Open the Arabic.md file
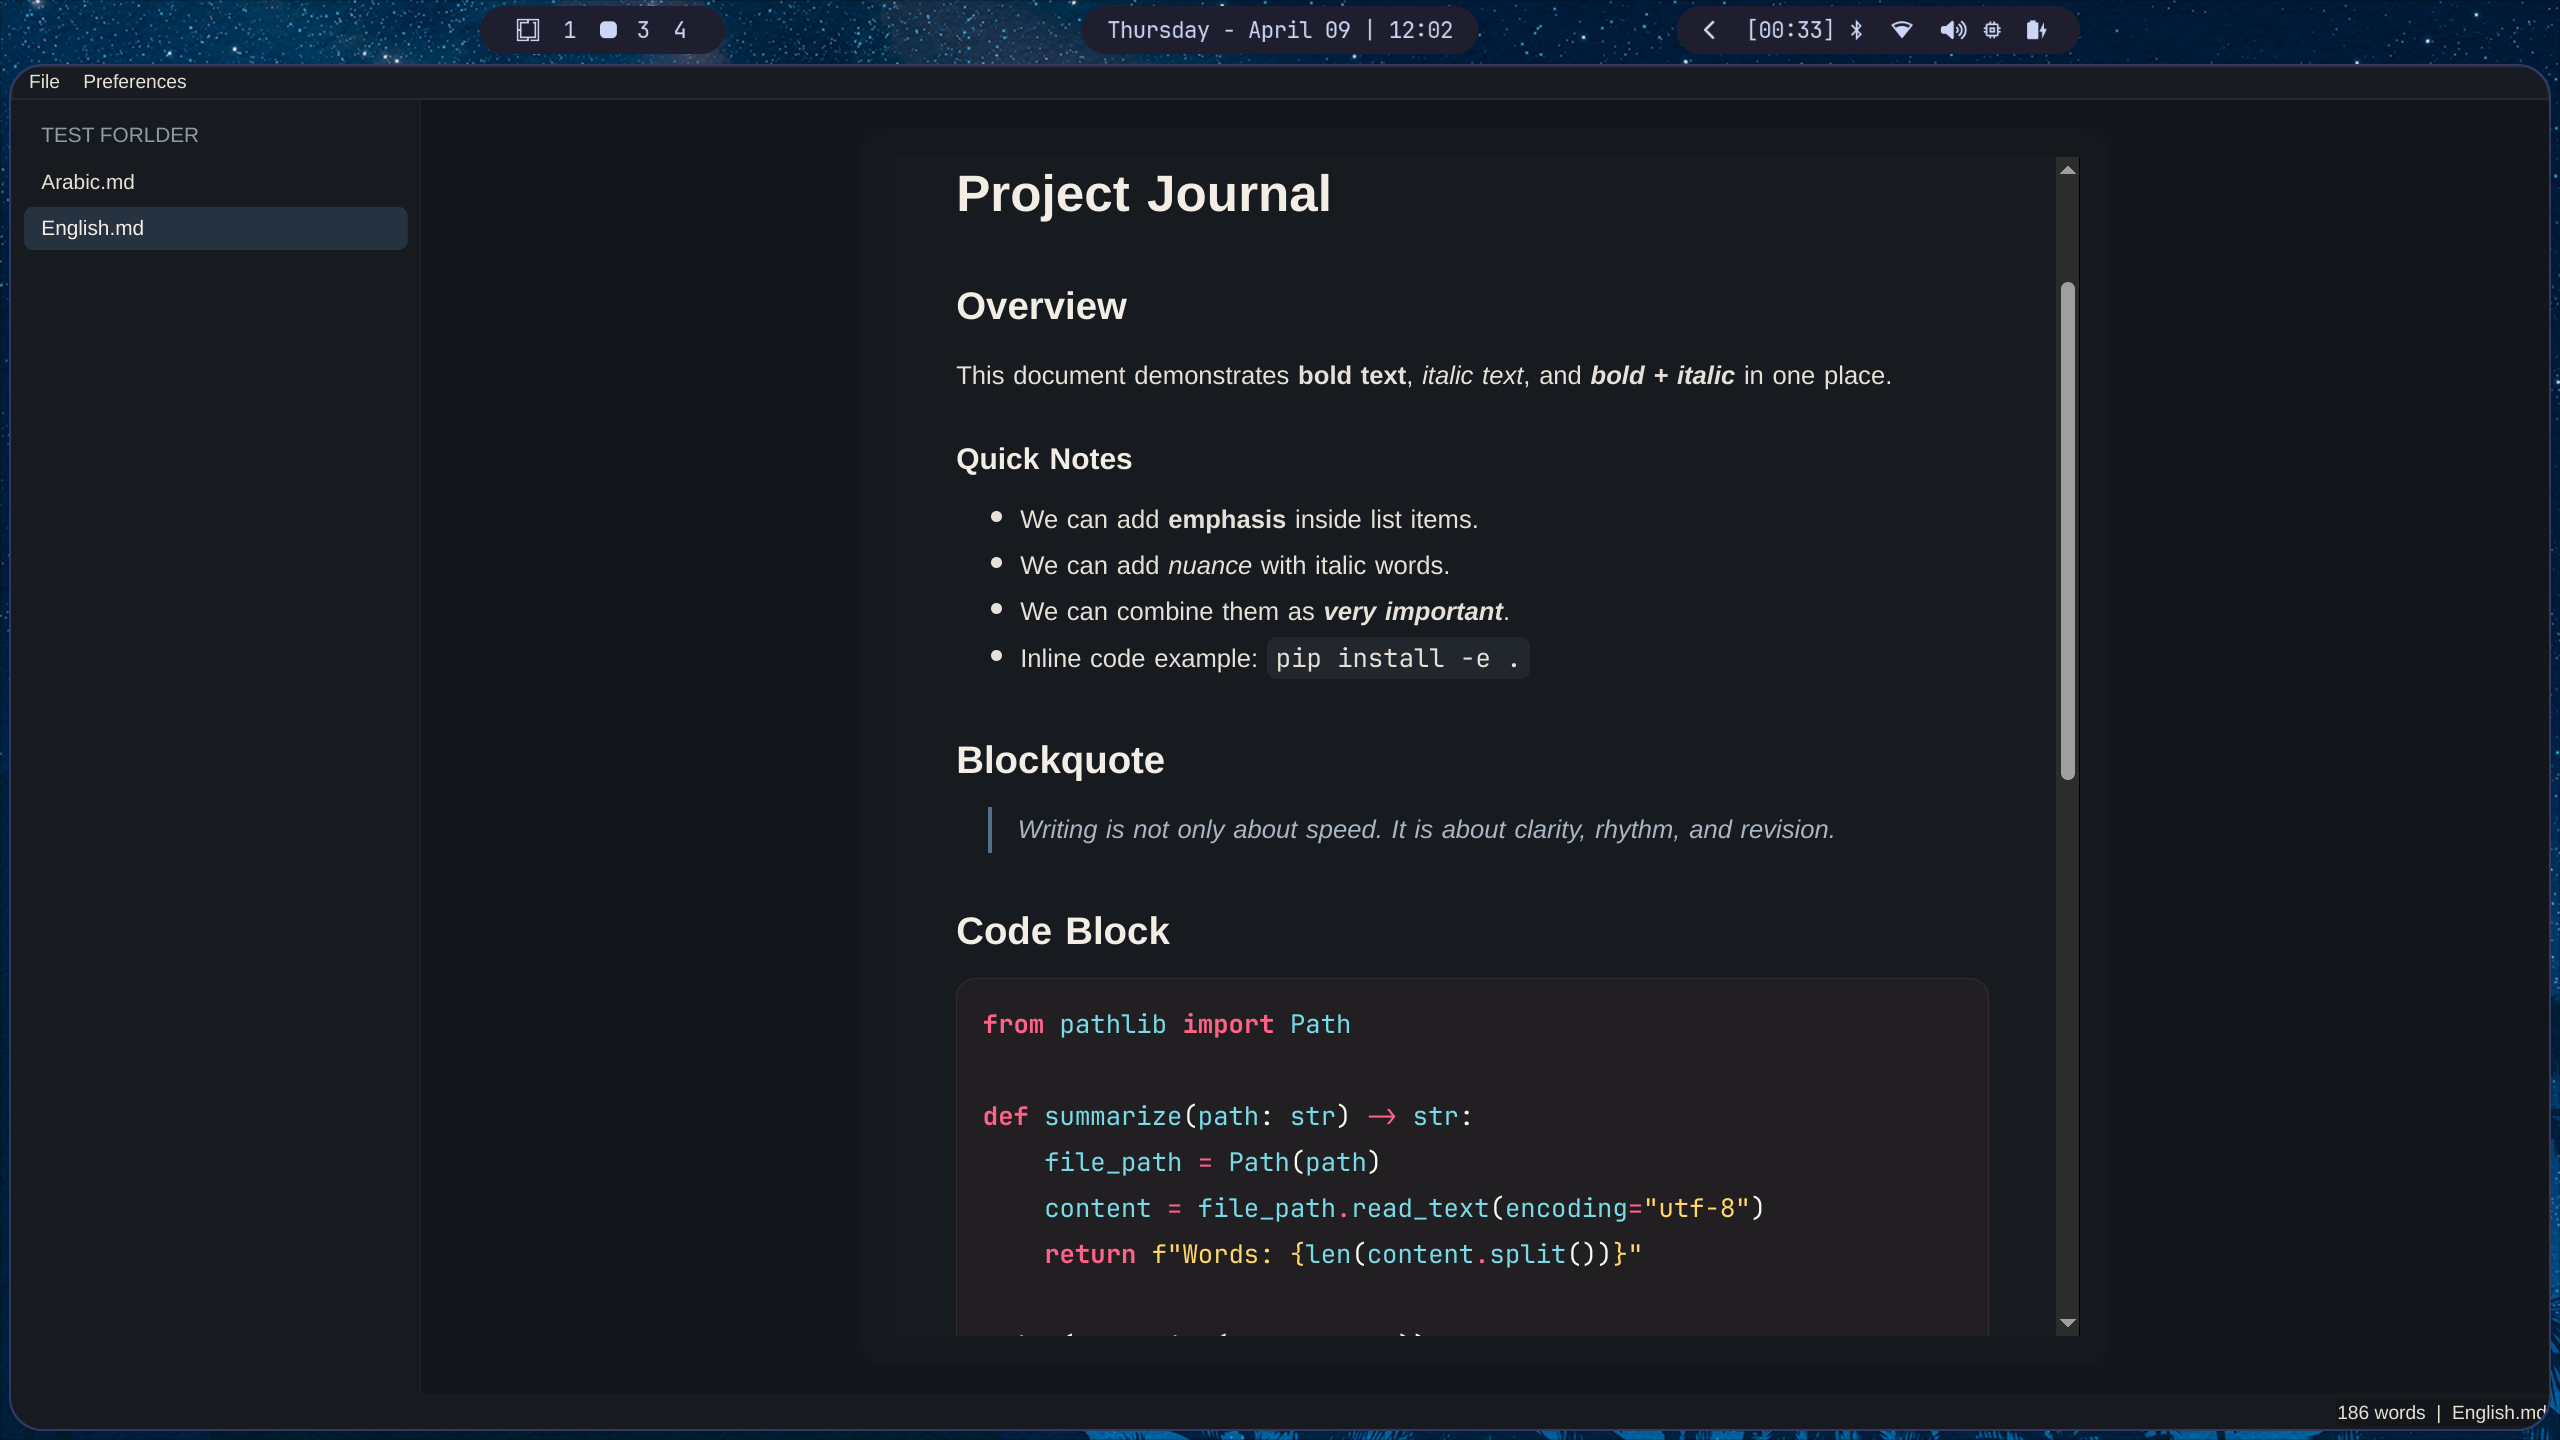 click(88, 182)
